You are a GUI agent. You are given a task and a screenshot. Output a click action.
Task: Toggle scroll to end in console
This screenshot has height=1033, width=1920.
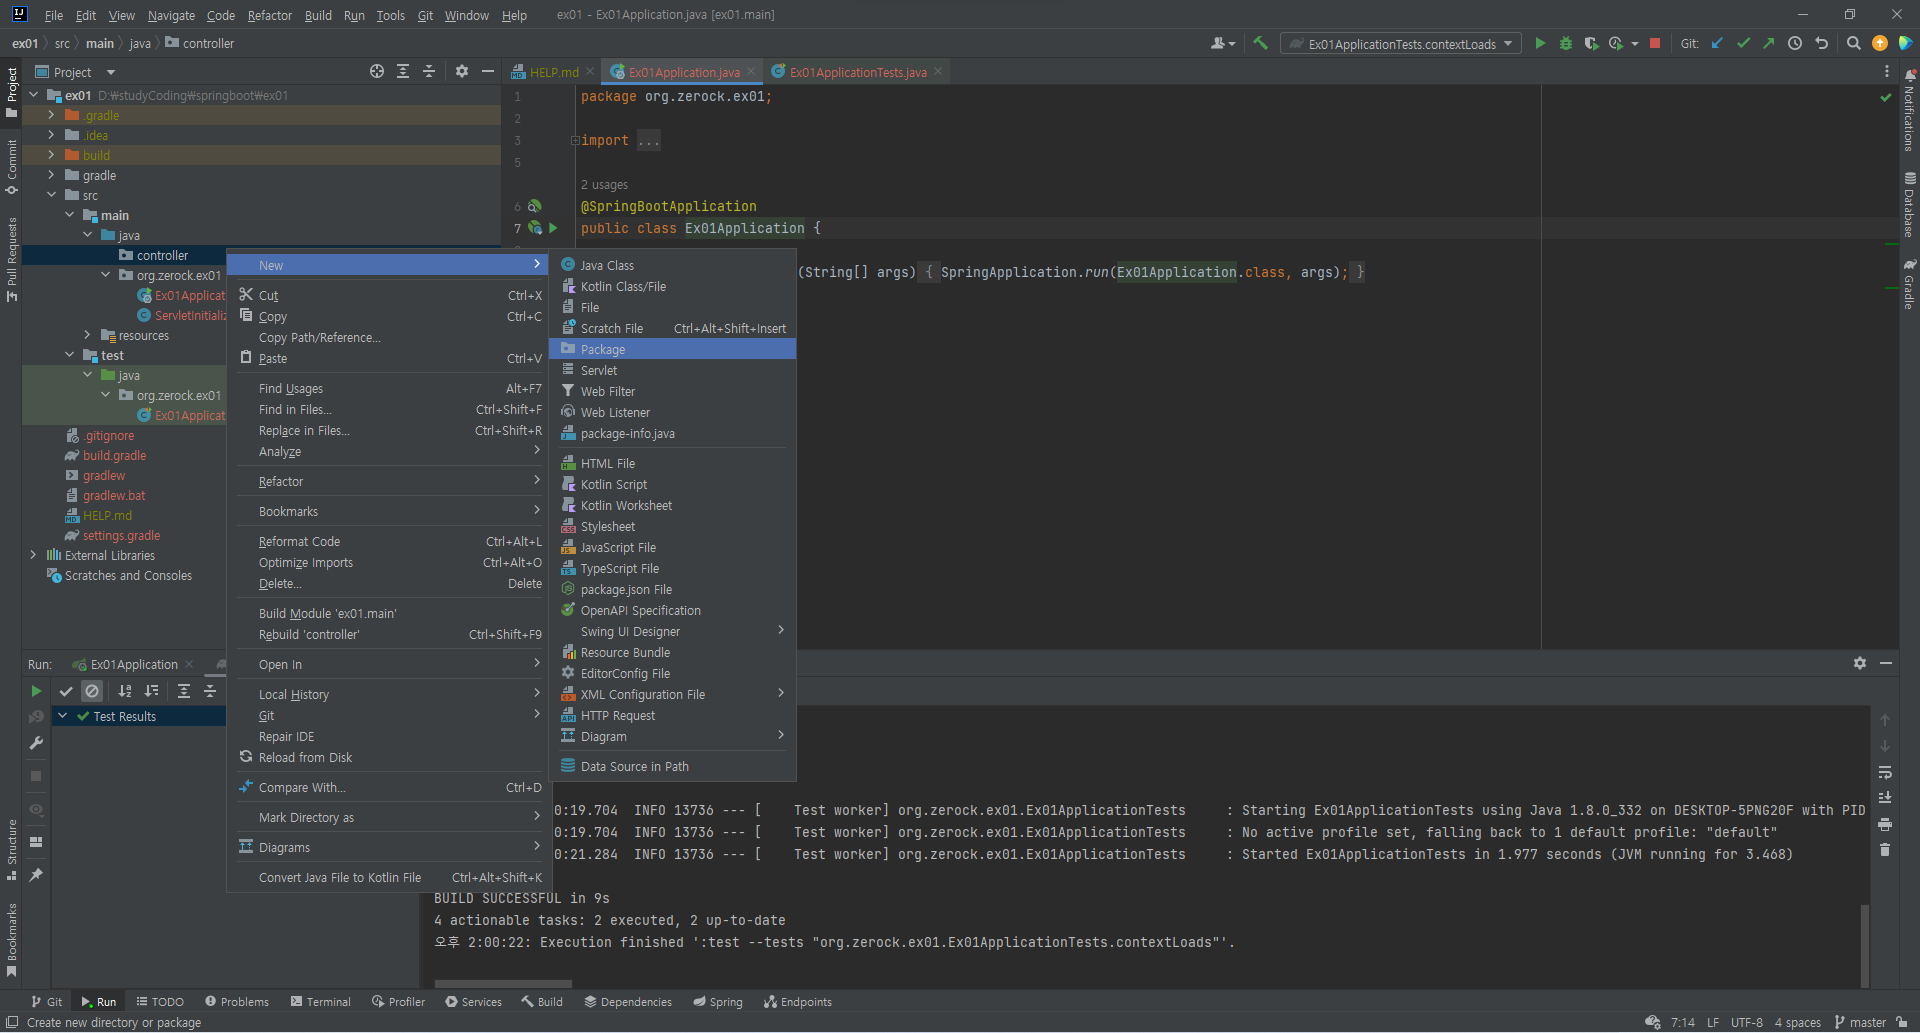1885,798
